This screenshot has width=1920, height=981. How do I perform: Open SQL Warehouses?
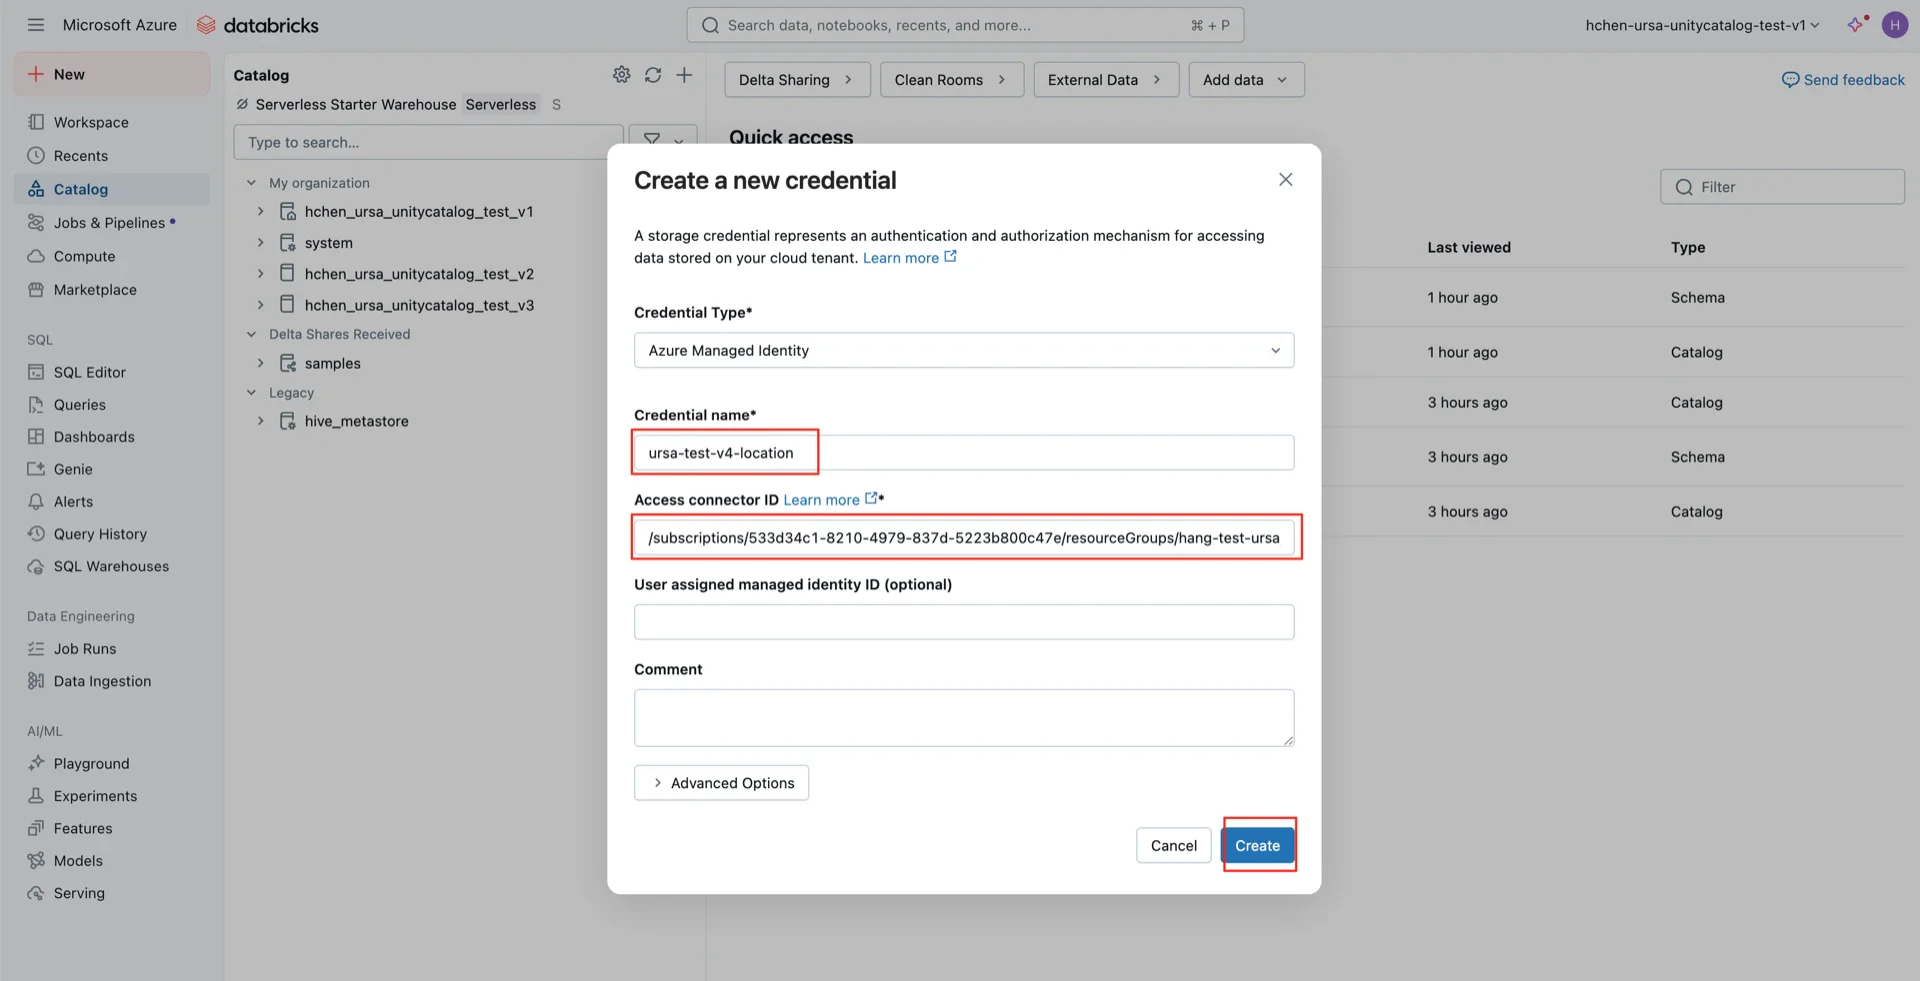(x=112, y=566)
